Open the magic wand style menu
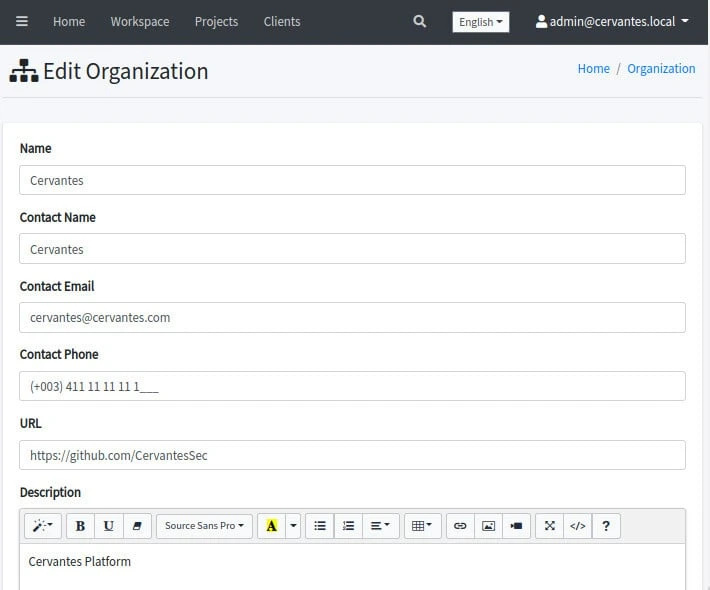The height and width of the screenshot is (590, 710). tap(43, 526)
